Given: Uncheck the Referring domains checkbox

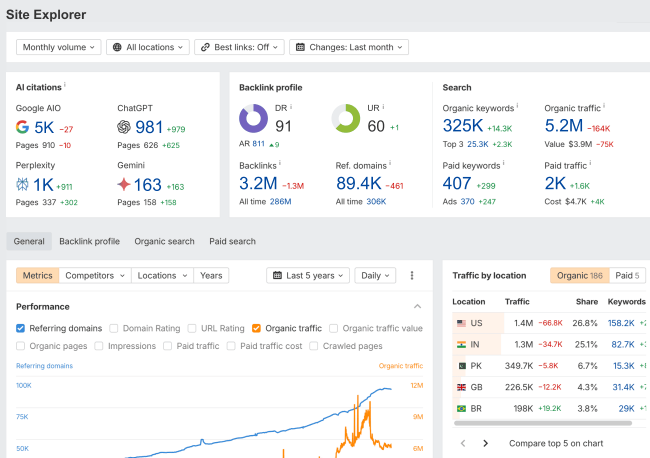Looking at the screenshot, I should pos(21,328).
